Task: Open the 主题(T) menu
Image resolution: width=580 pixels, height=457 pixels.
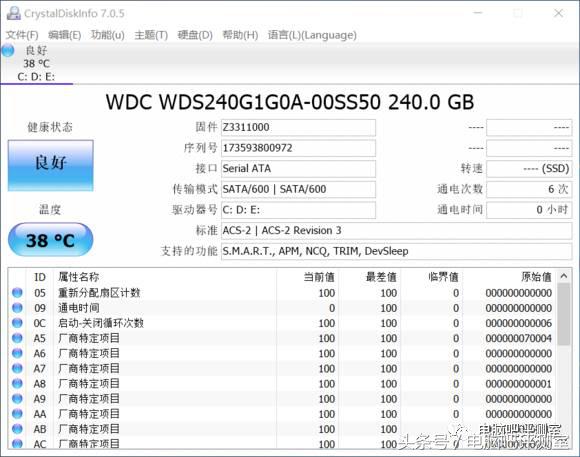Action: coord(151,35)
